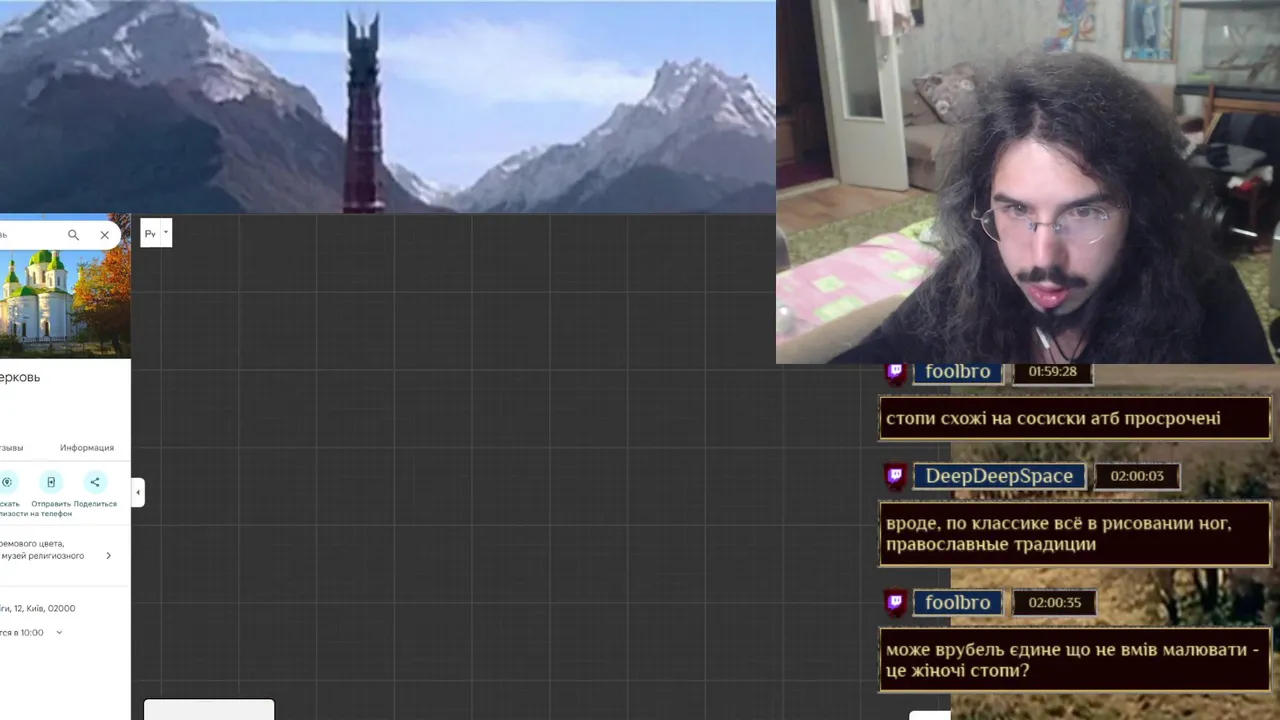Viewport: 1280px width, 720px height.
Task: Open the Ру language dropdown
Action: pos(156,233)
